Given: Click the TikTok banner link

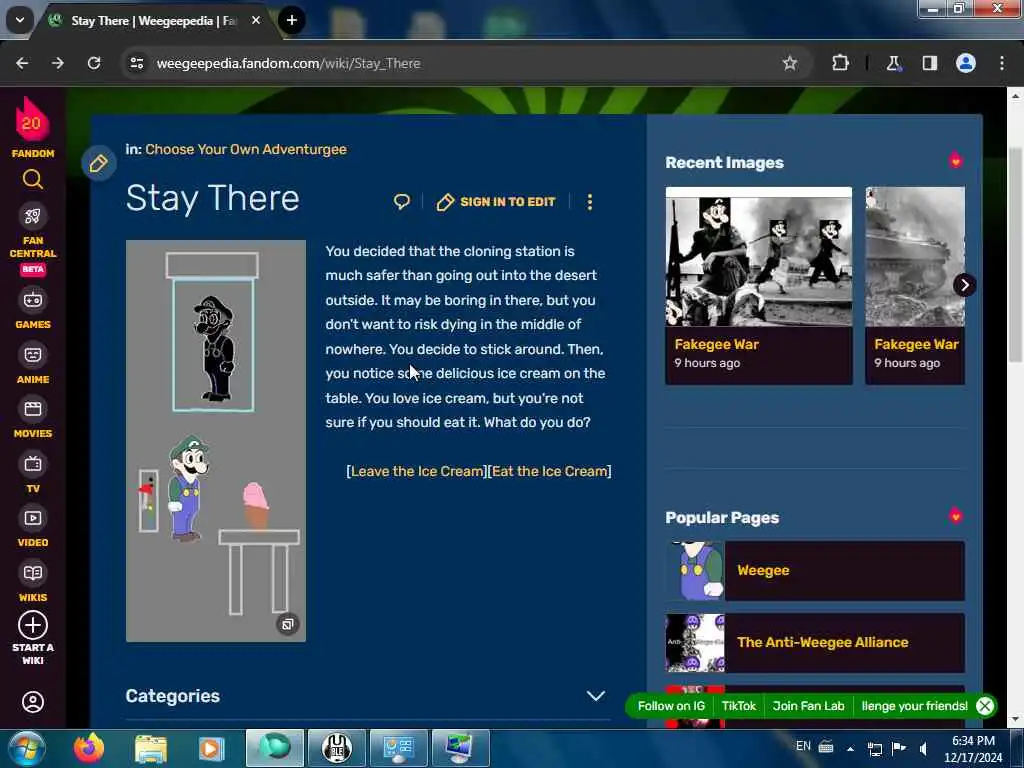Looking at the screenshot, I should pos(739,706).
